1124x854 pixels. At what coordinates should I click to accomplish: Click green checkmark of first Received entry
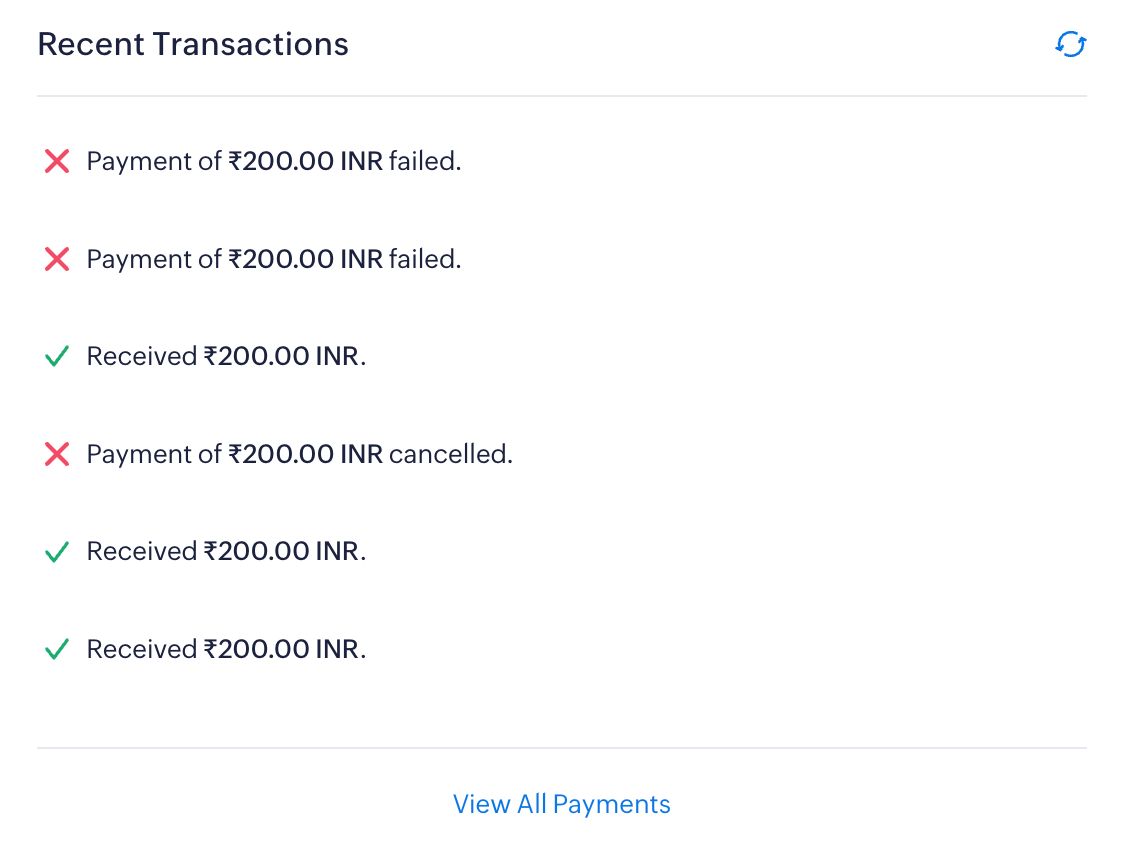pyautogui.click(x=57, y=357)
